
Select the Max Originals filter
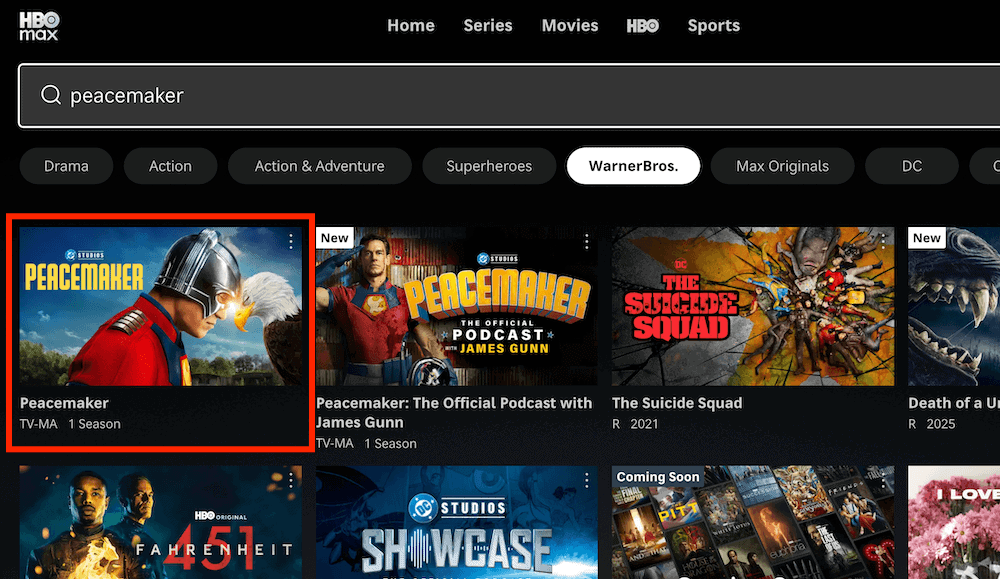coord(782,166)
